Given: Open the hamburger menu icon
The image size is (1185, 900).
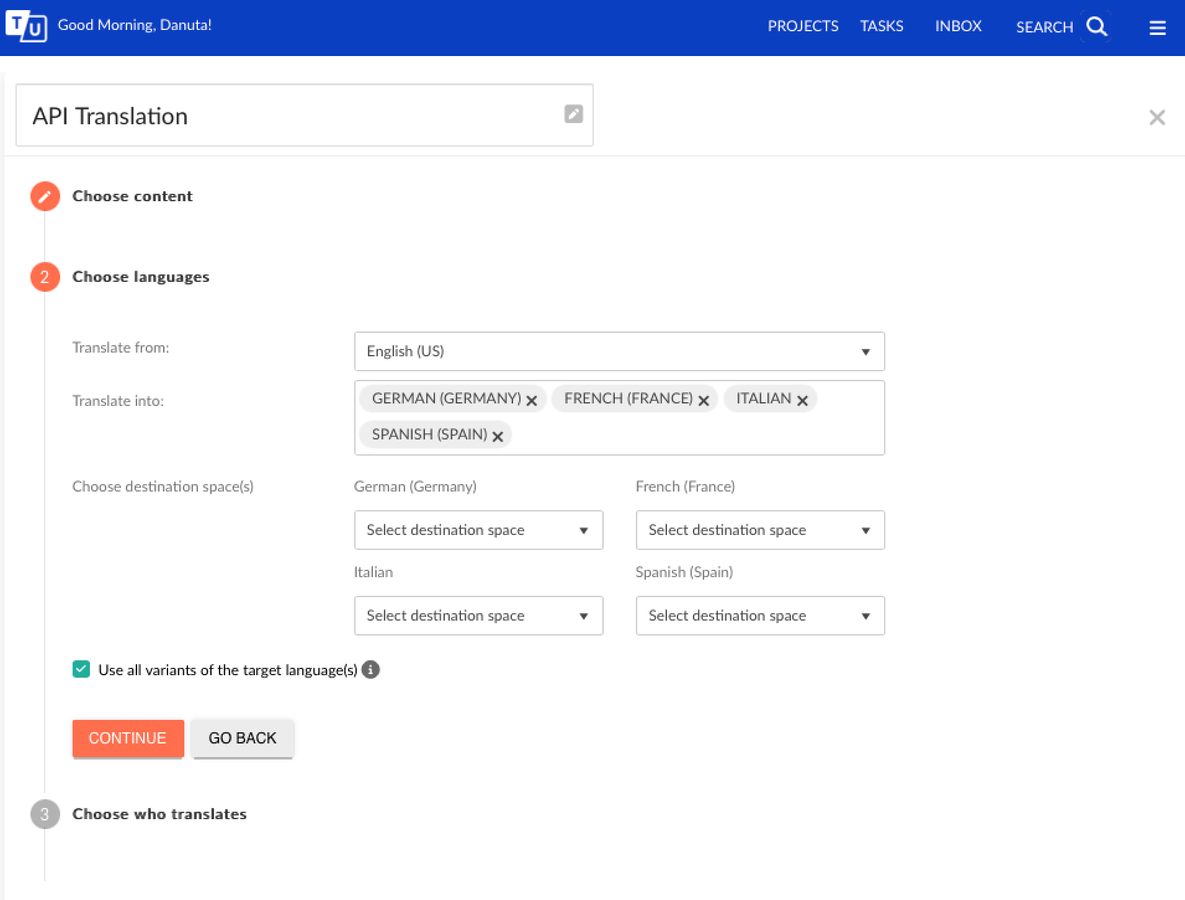Looking at the screenshot, I should (1157, 28).
